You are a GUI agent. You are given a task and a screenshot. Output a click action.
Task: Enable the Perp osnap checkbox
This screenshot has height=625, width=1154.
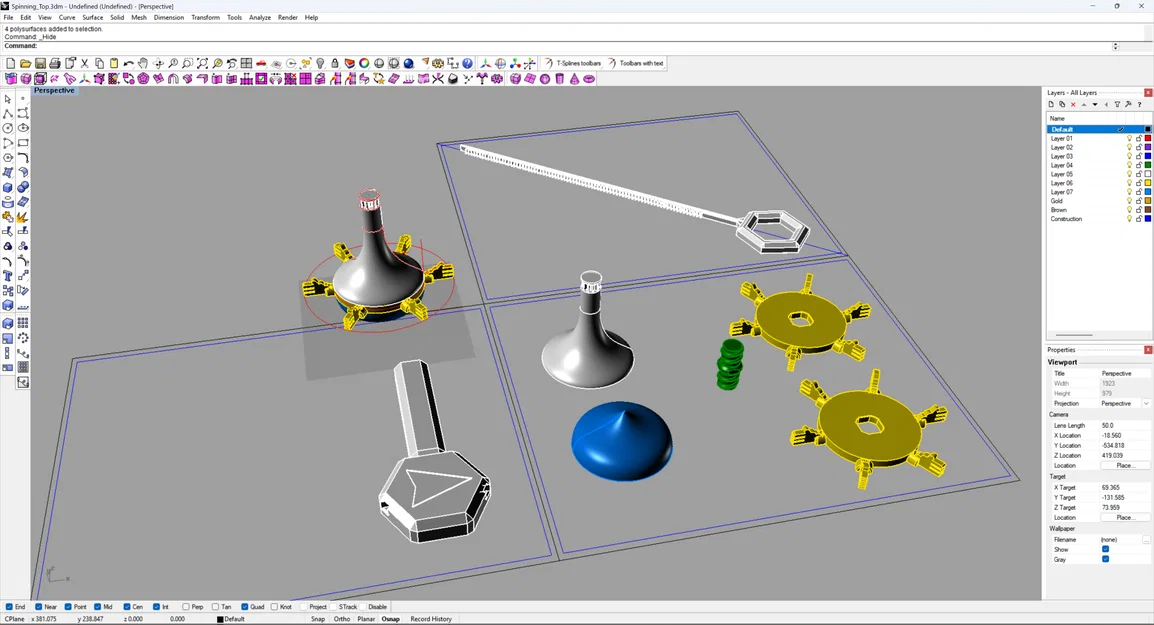click(x=185, y=607)
